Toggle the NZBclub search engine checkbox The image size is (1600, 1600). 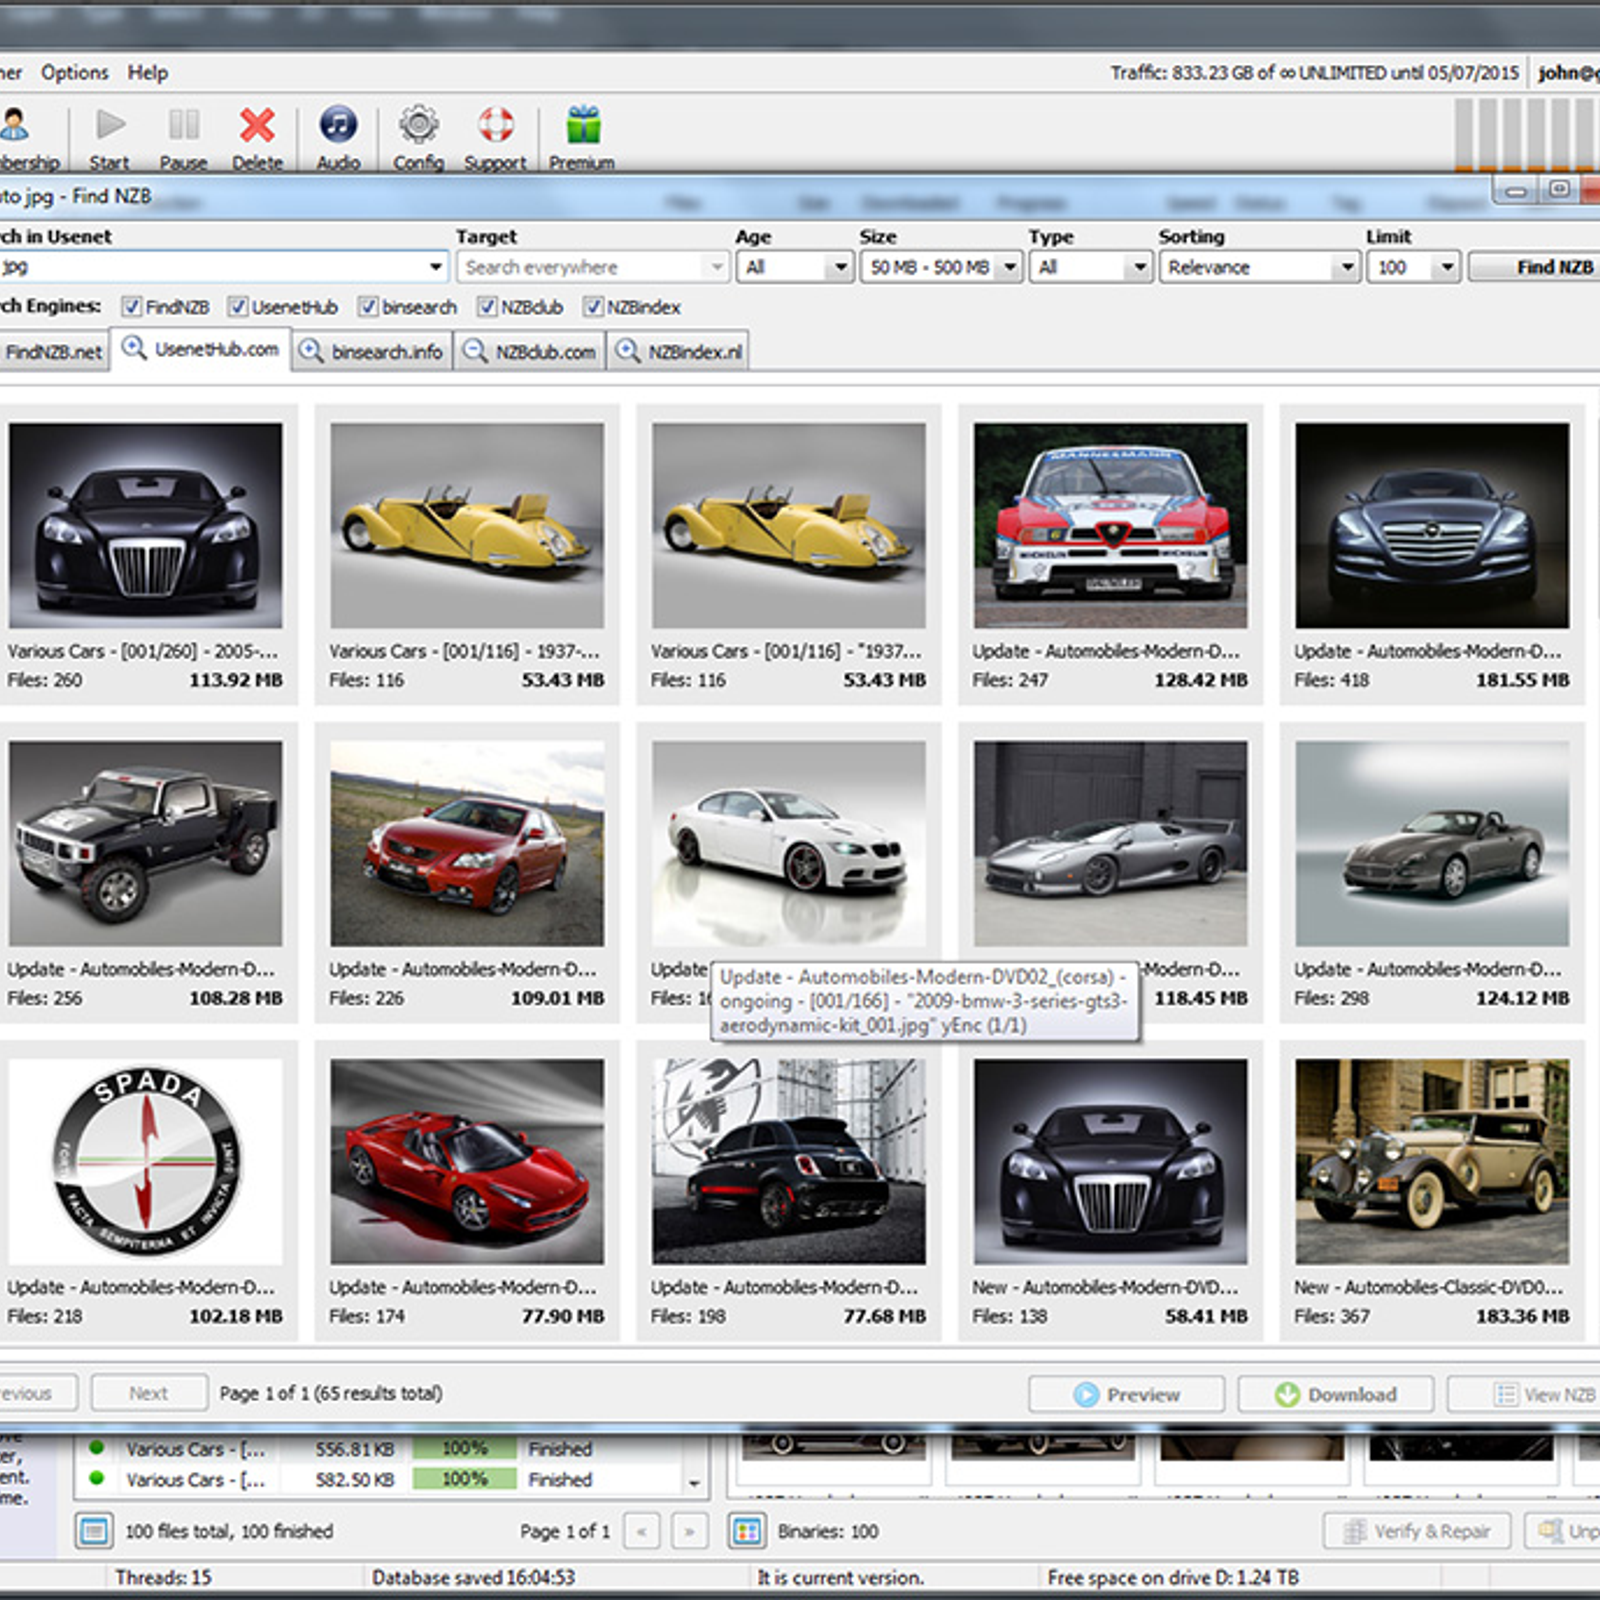487,306
